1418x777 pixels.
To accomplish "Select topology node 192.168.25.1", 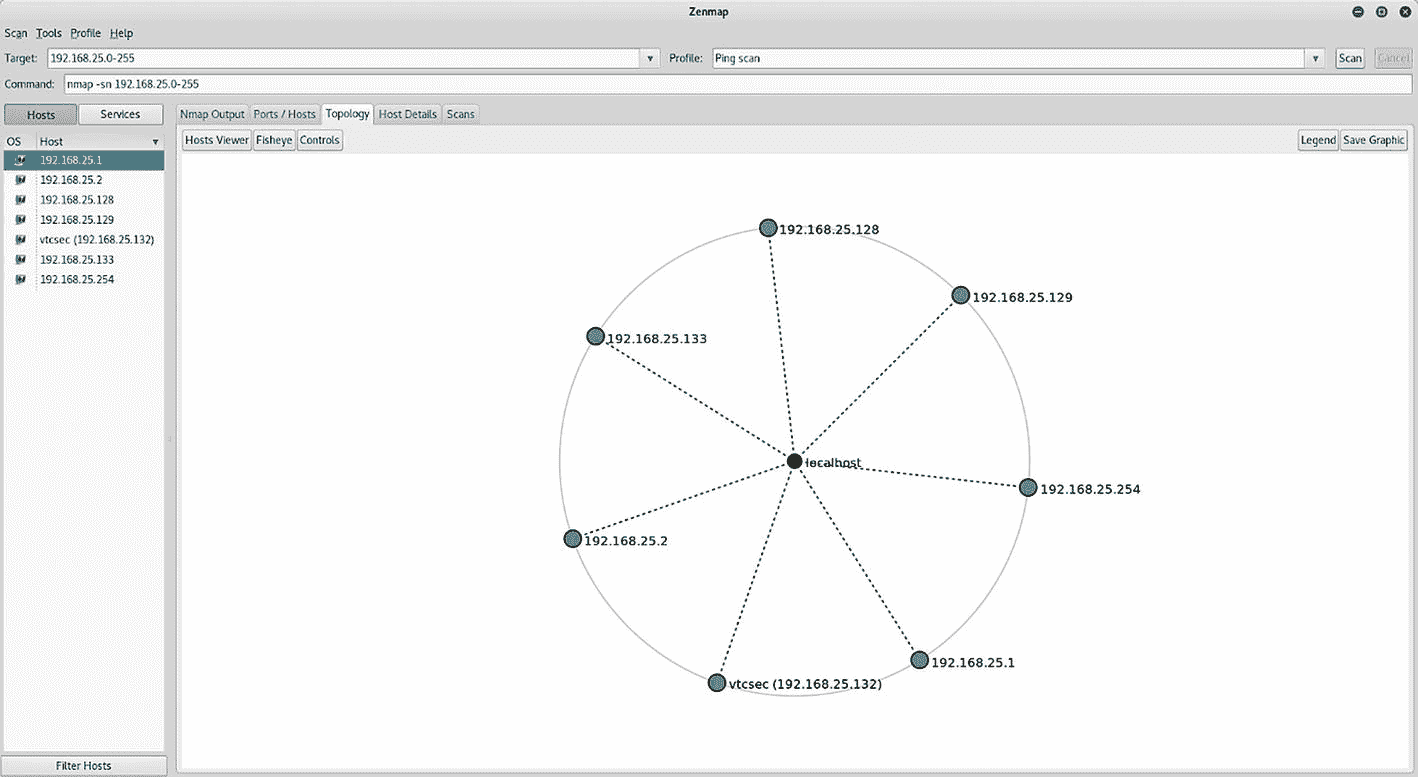I will pyautogui.click(x=919, y=660).
